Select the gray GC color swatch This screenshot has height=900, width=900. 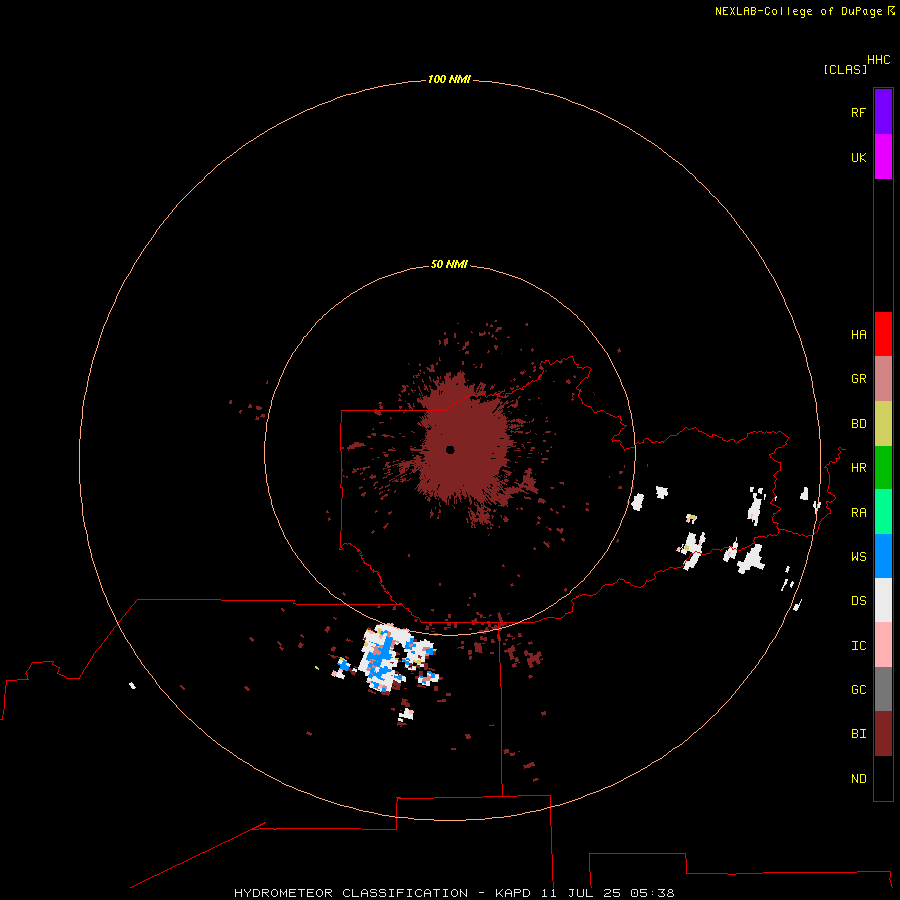tap(883, 689)
